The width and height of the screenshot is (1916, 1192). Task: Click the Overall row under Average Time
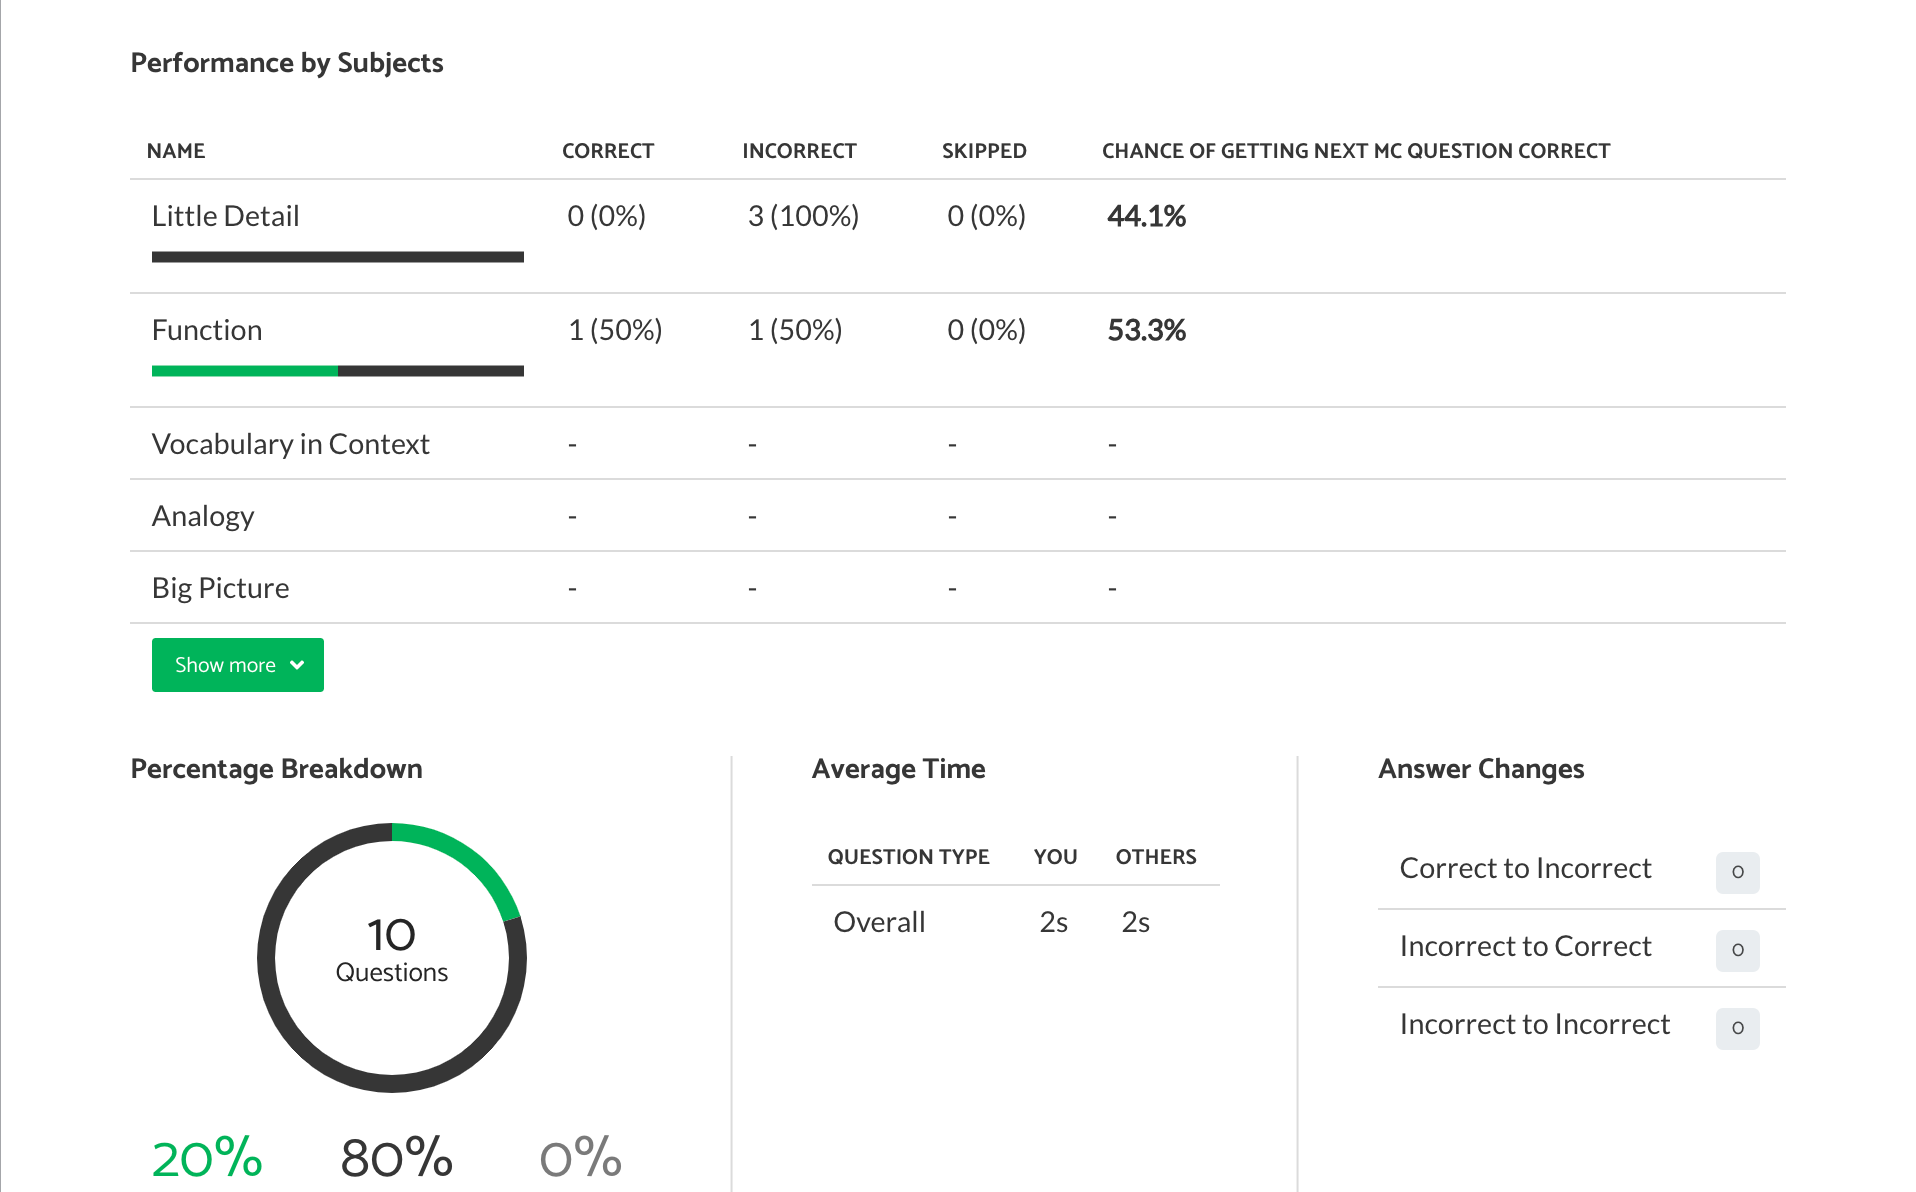pyautogui.click(x=878, y=921)
